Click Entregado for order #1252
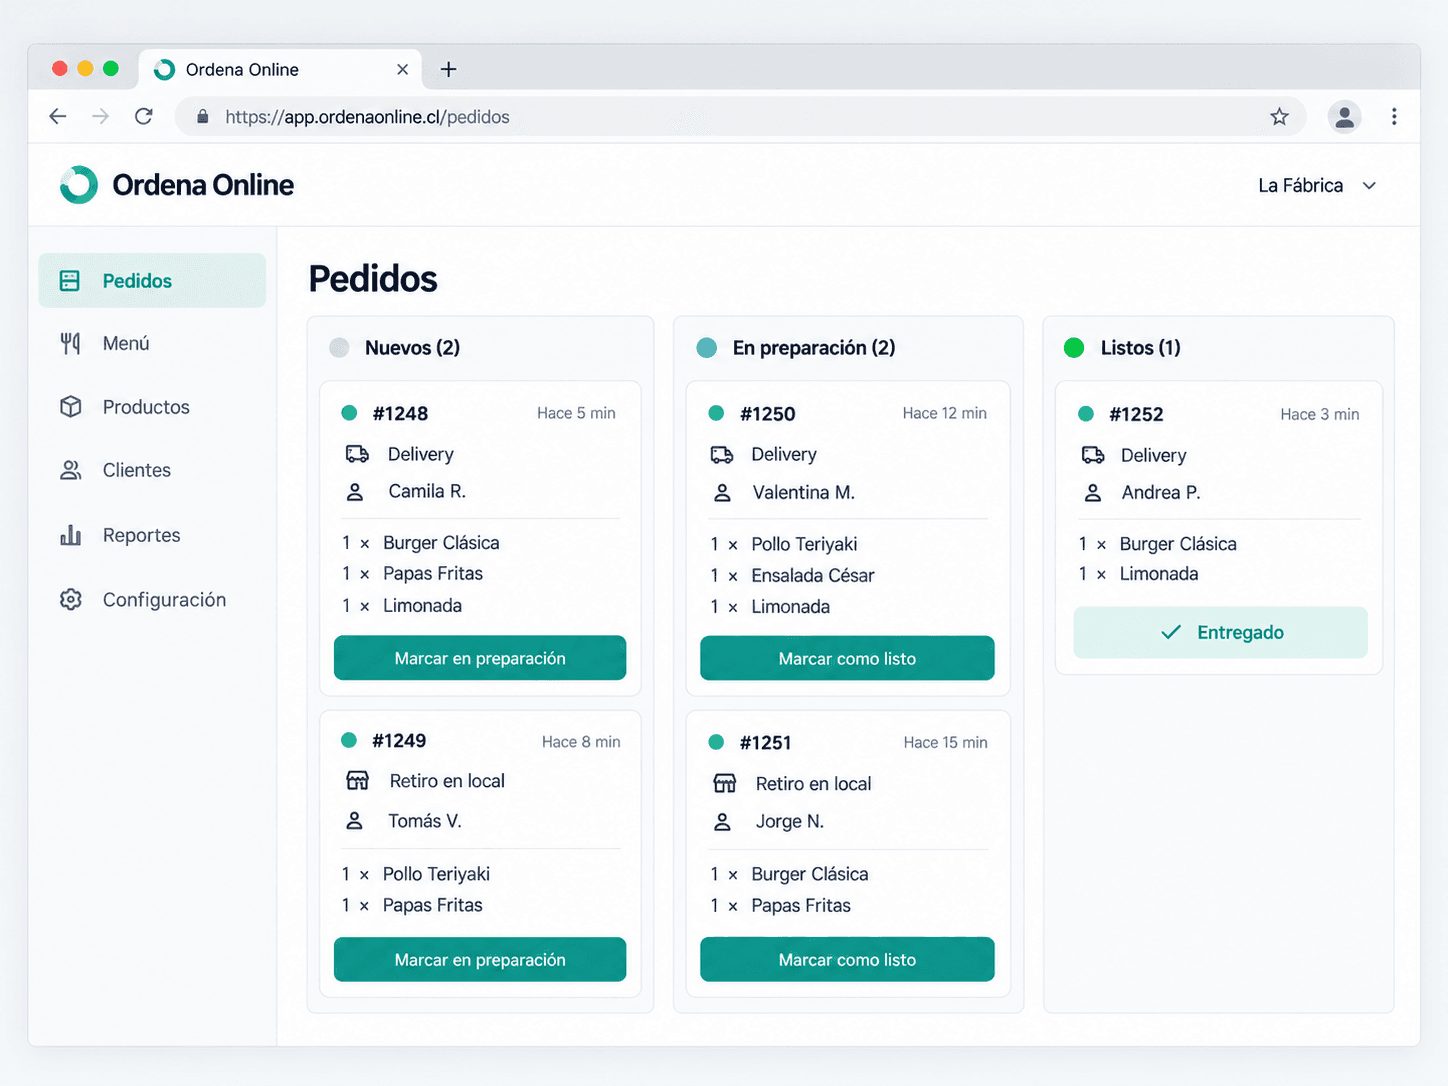1448x1086 pixels. point(1220,632)
